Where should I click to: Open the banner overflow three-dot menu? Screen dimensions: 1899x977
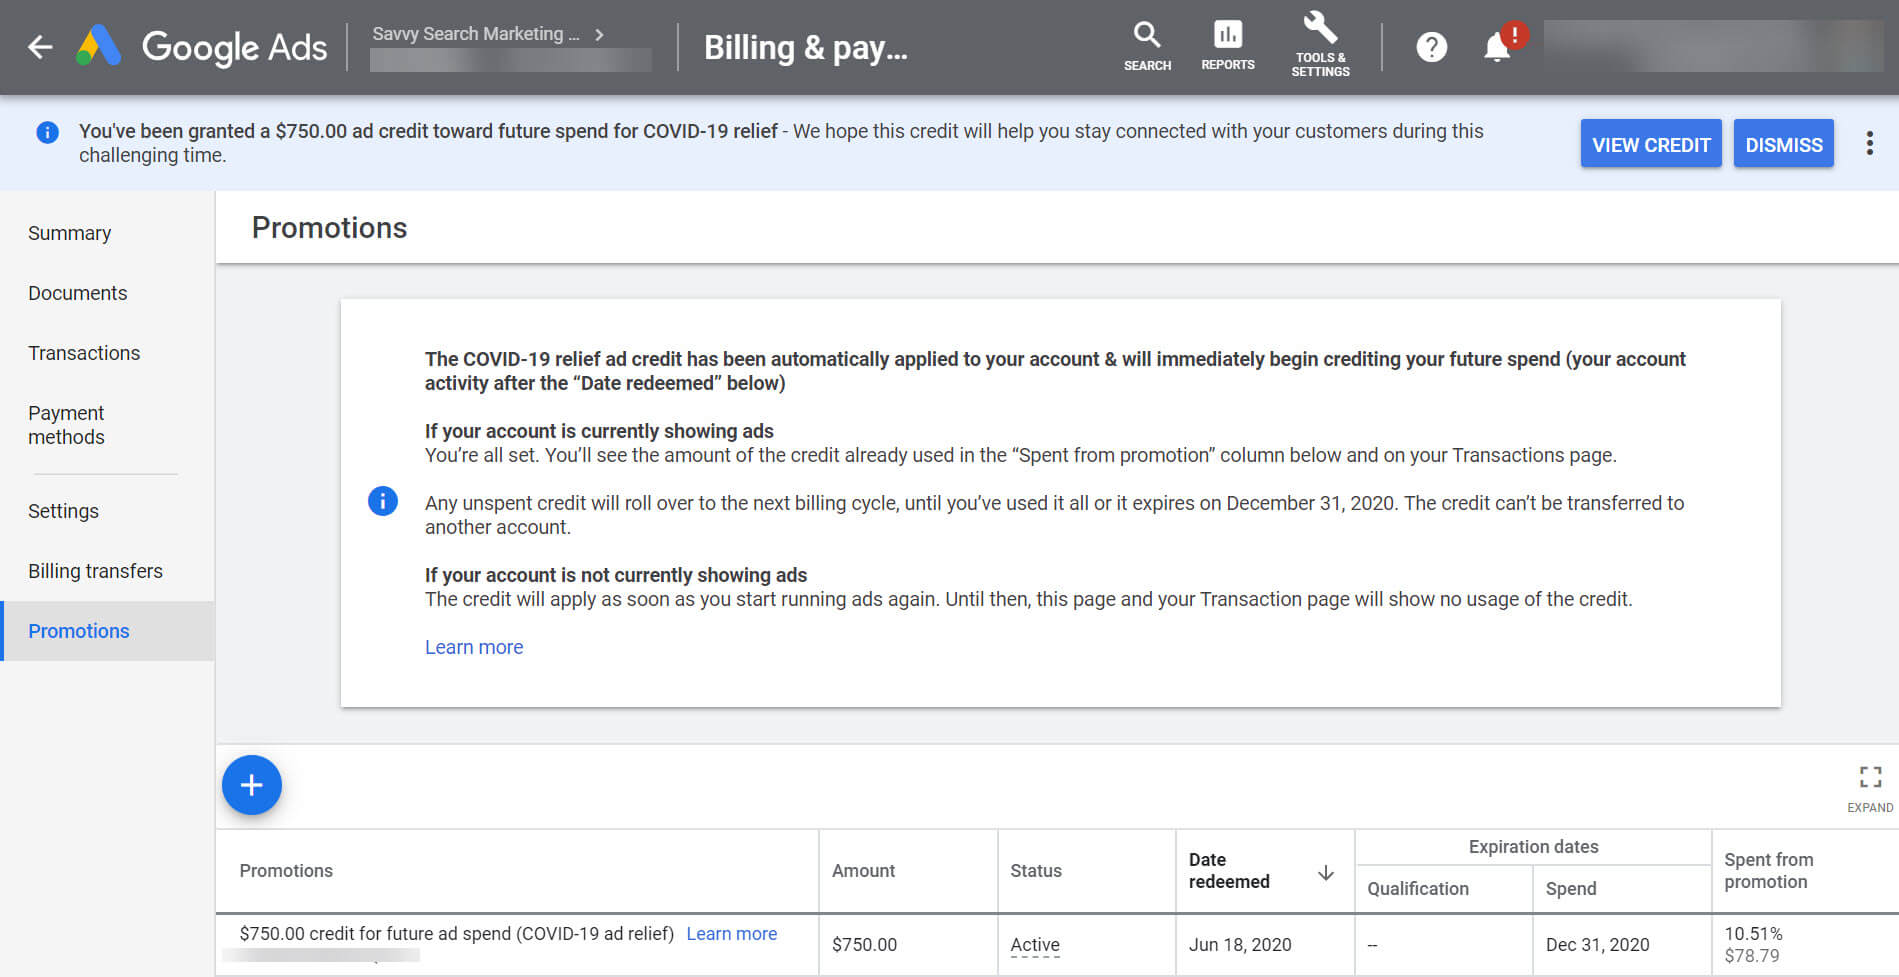[x=1868, y=143]
